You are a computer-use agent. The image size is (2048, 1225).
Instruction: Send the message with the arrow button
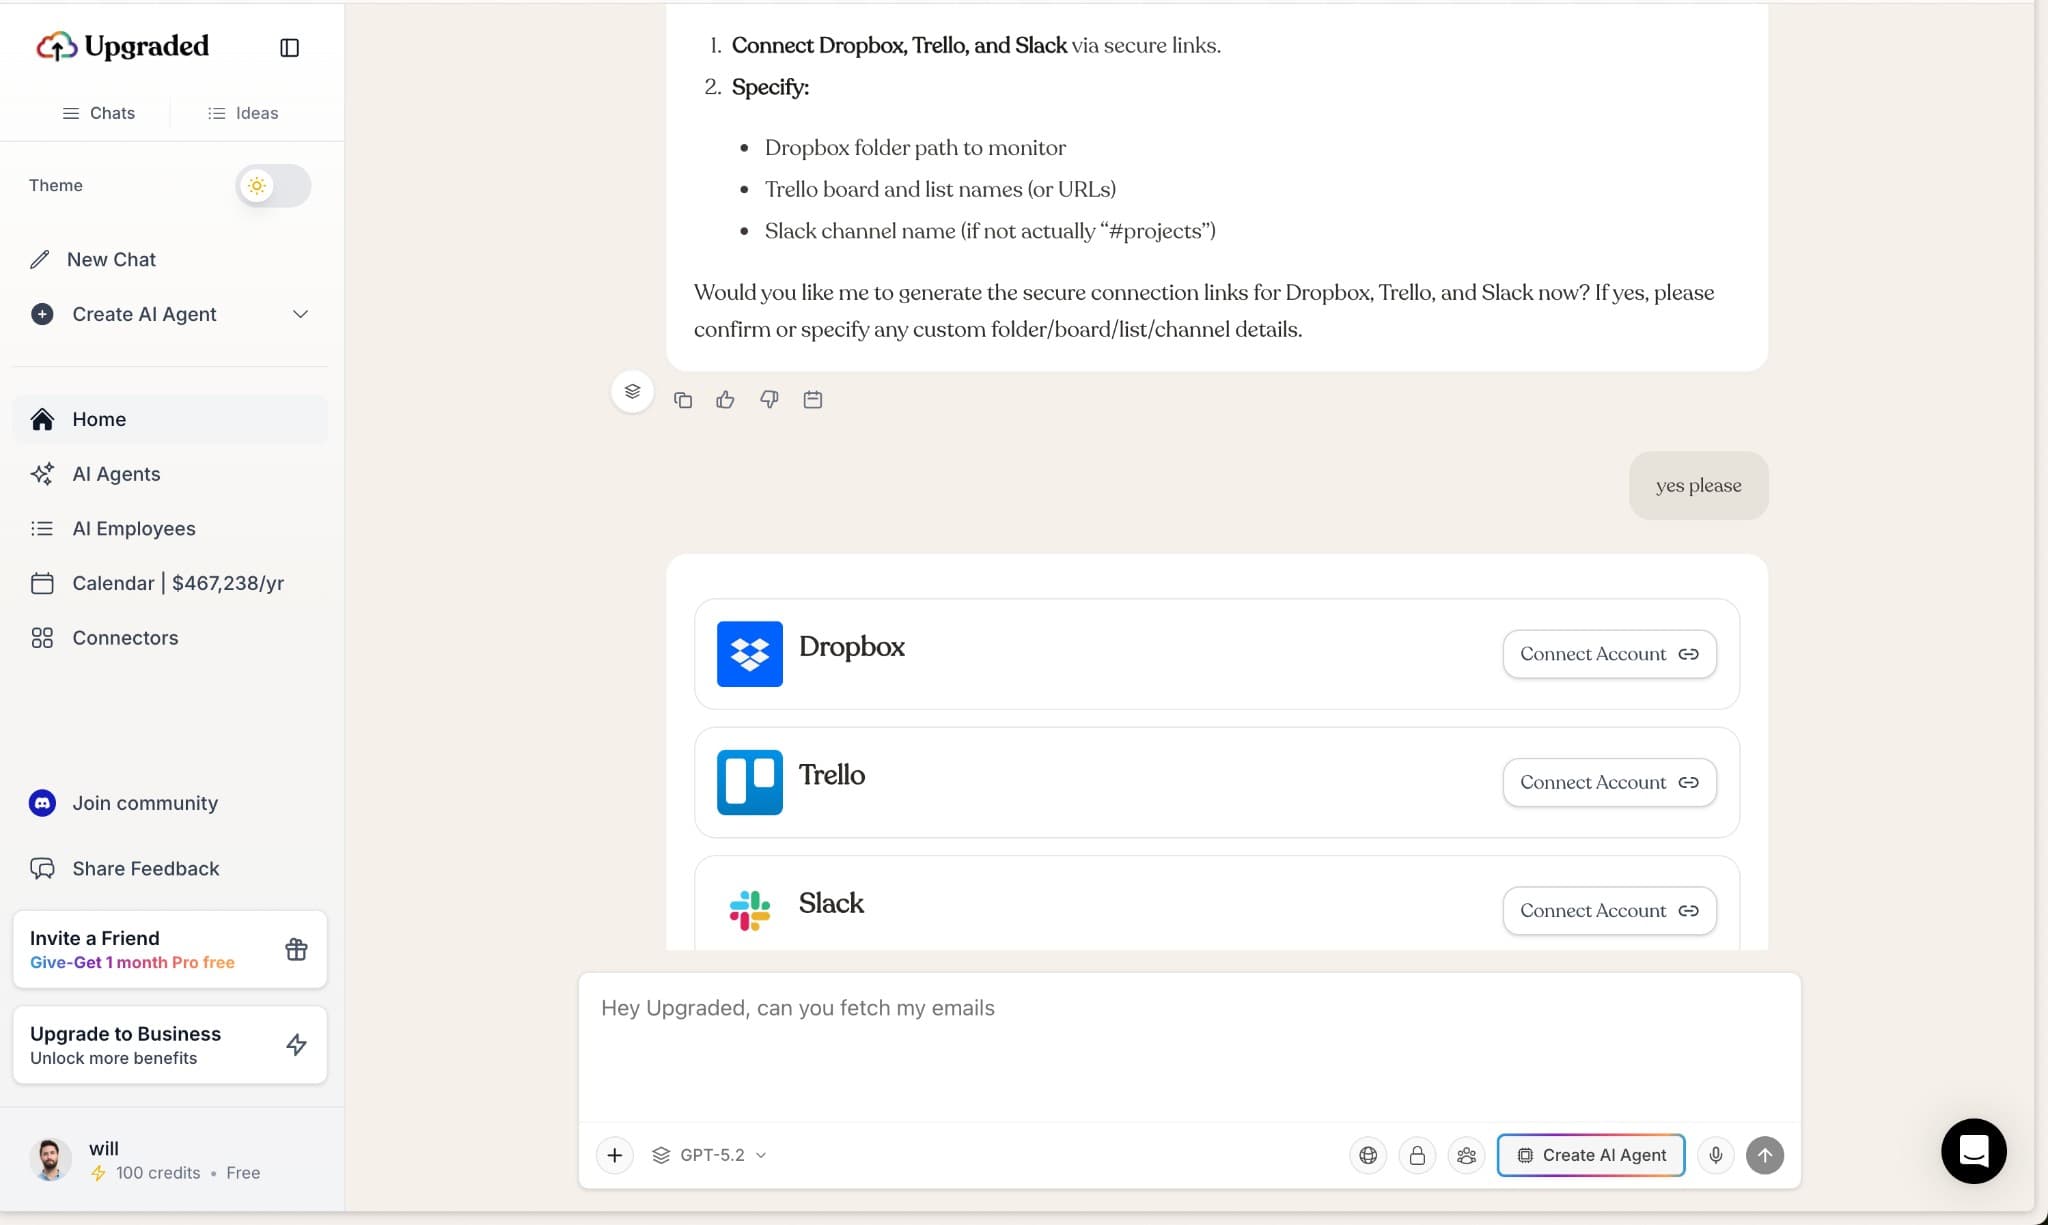click(x=1764, y=1155)
